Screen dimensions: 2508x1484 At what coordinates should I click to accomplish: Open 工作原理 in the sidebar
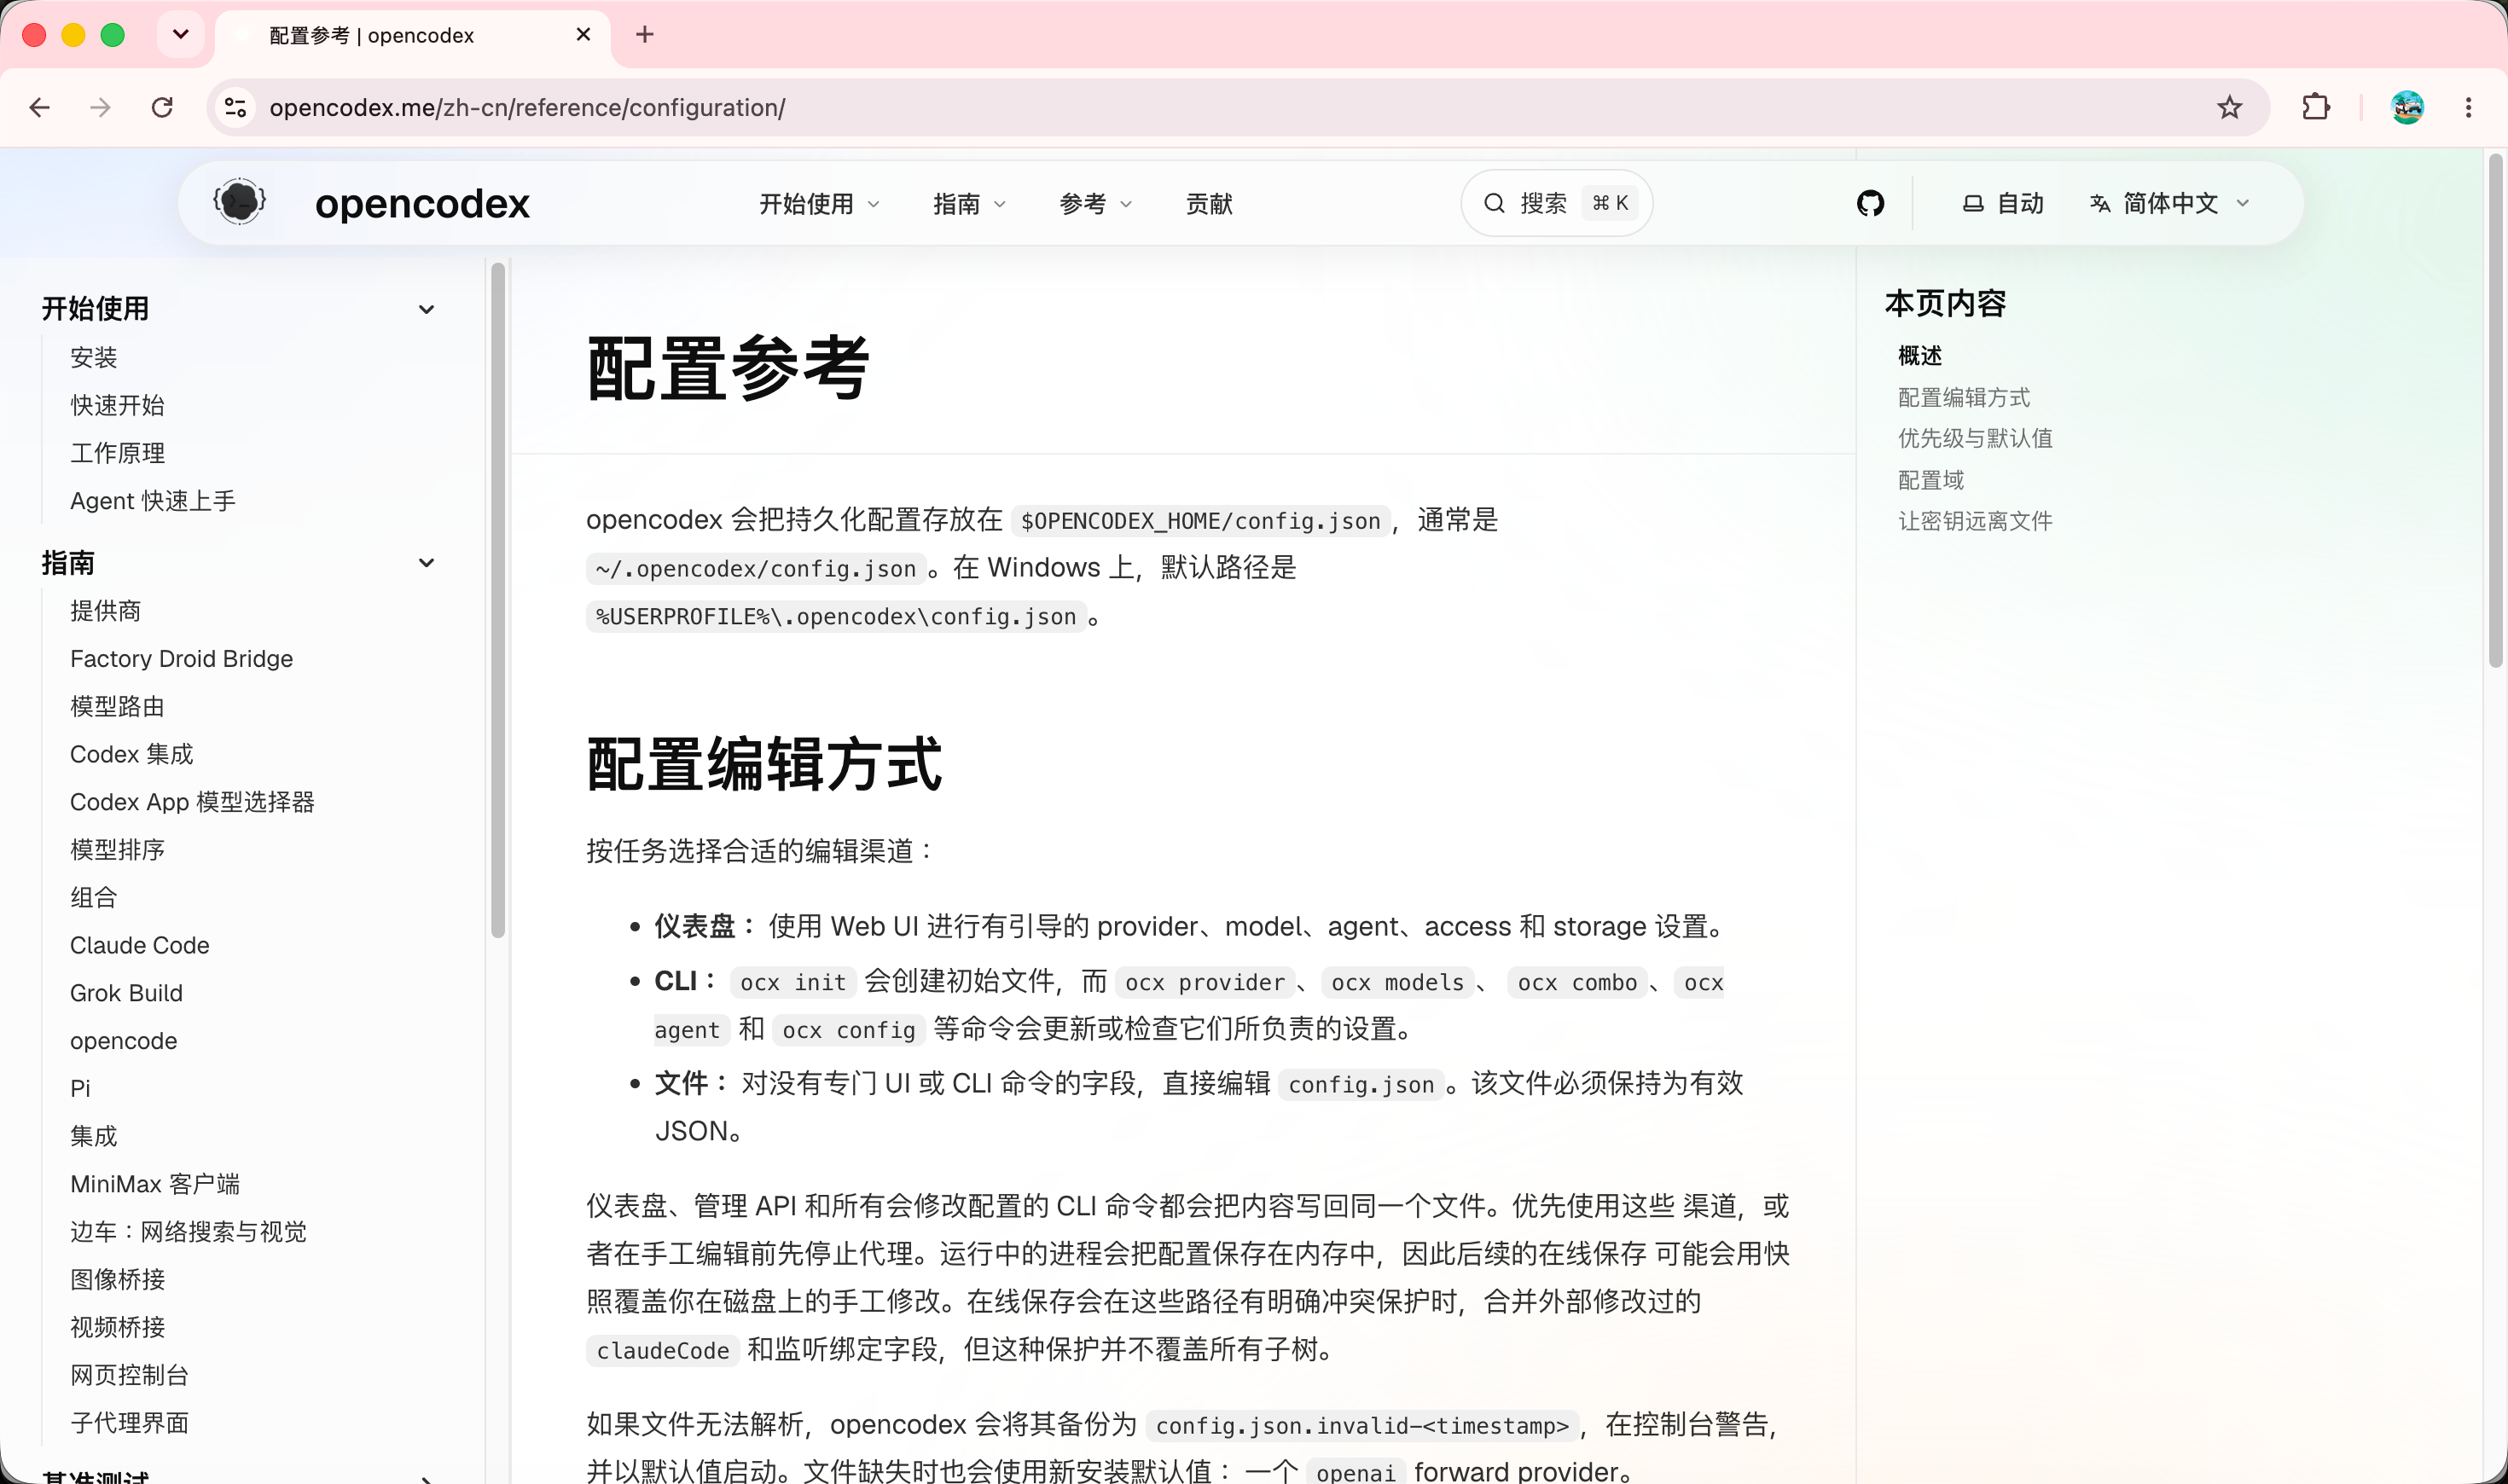117,453
